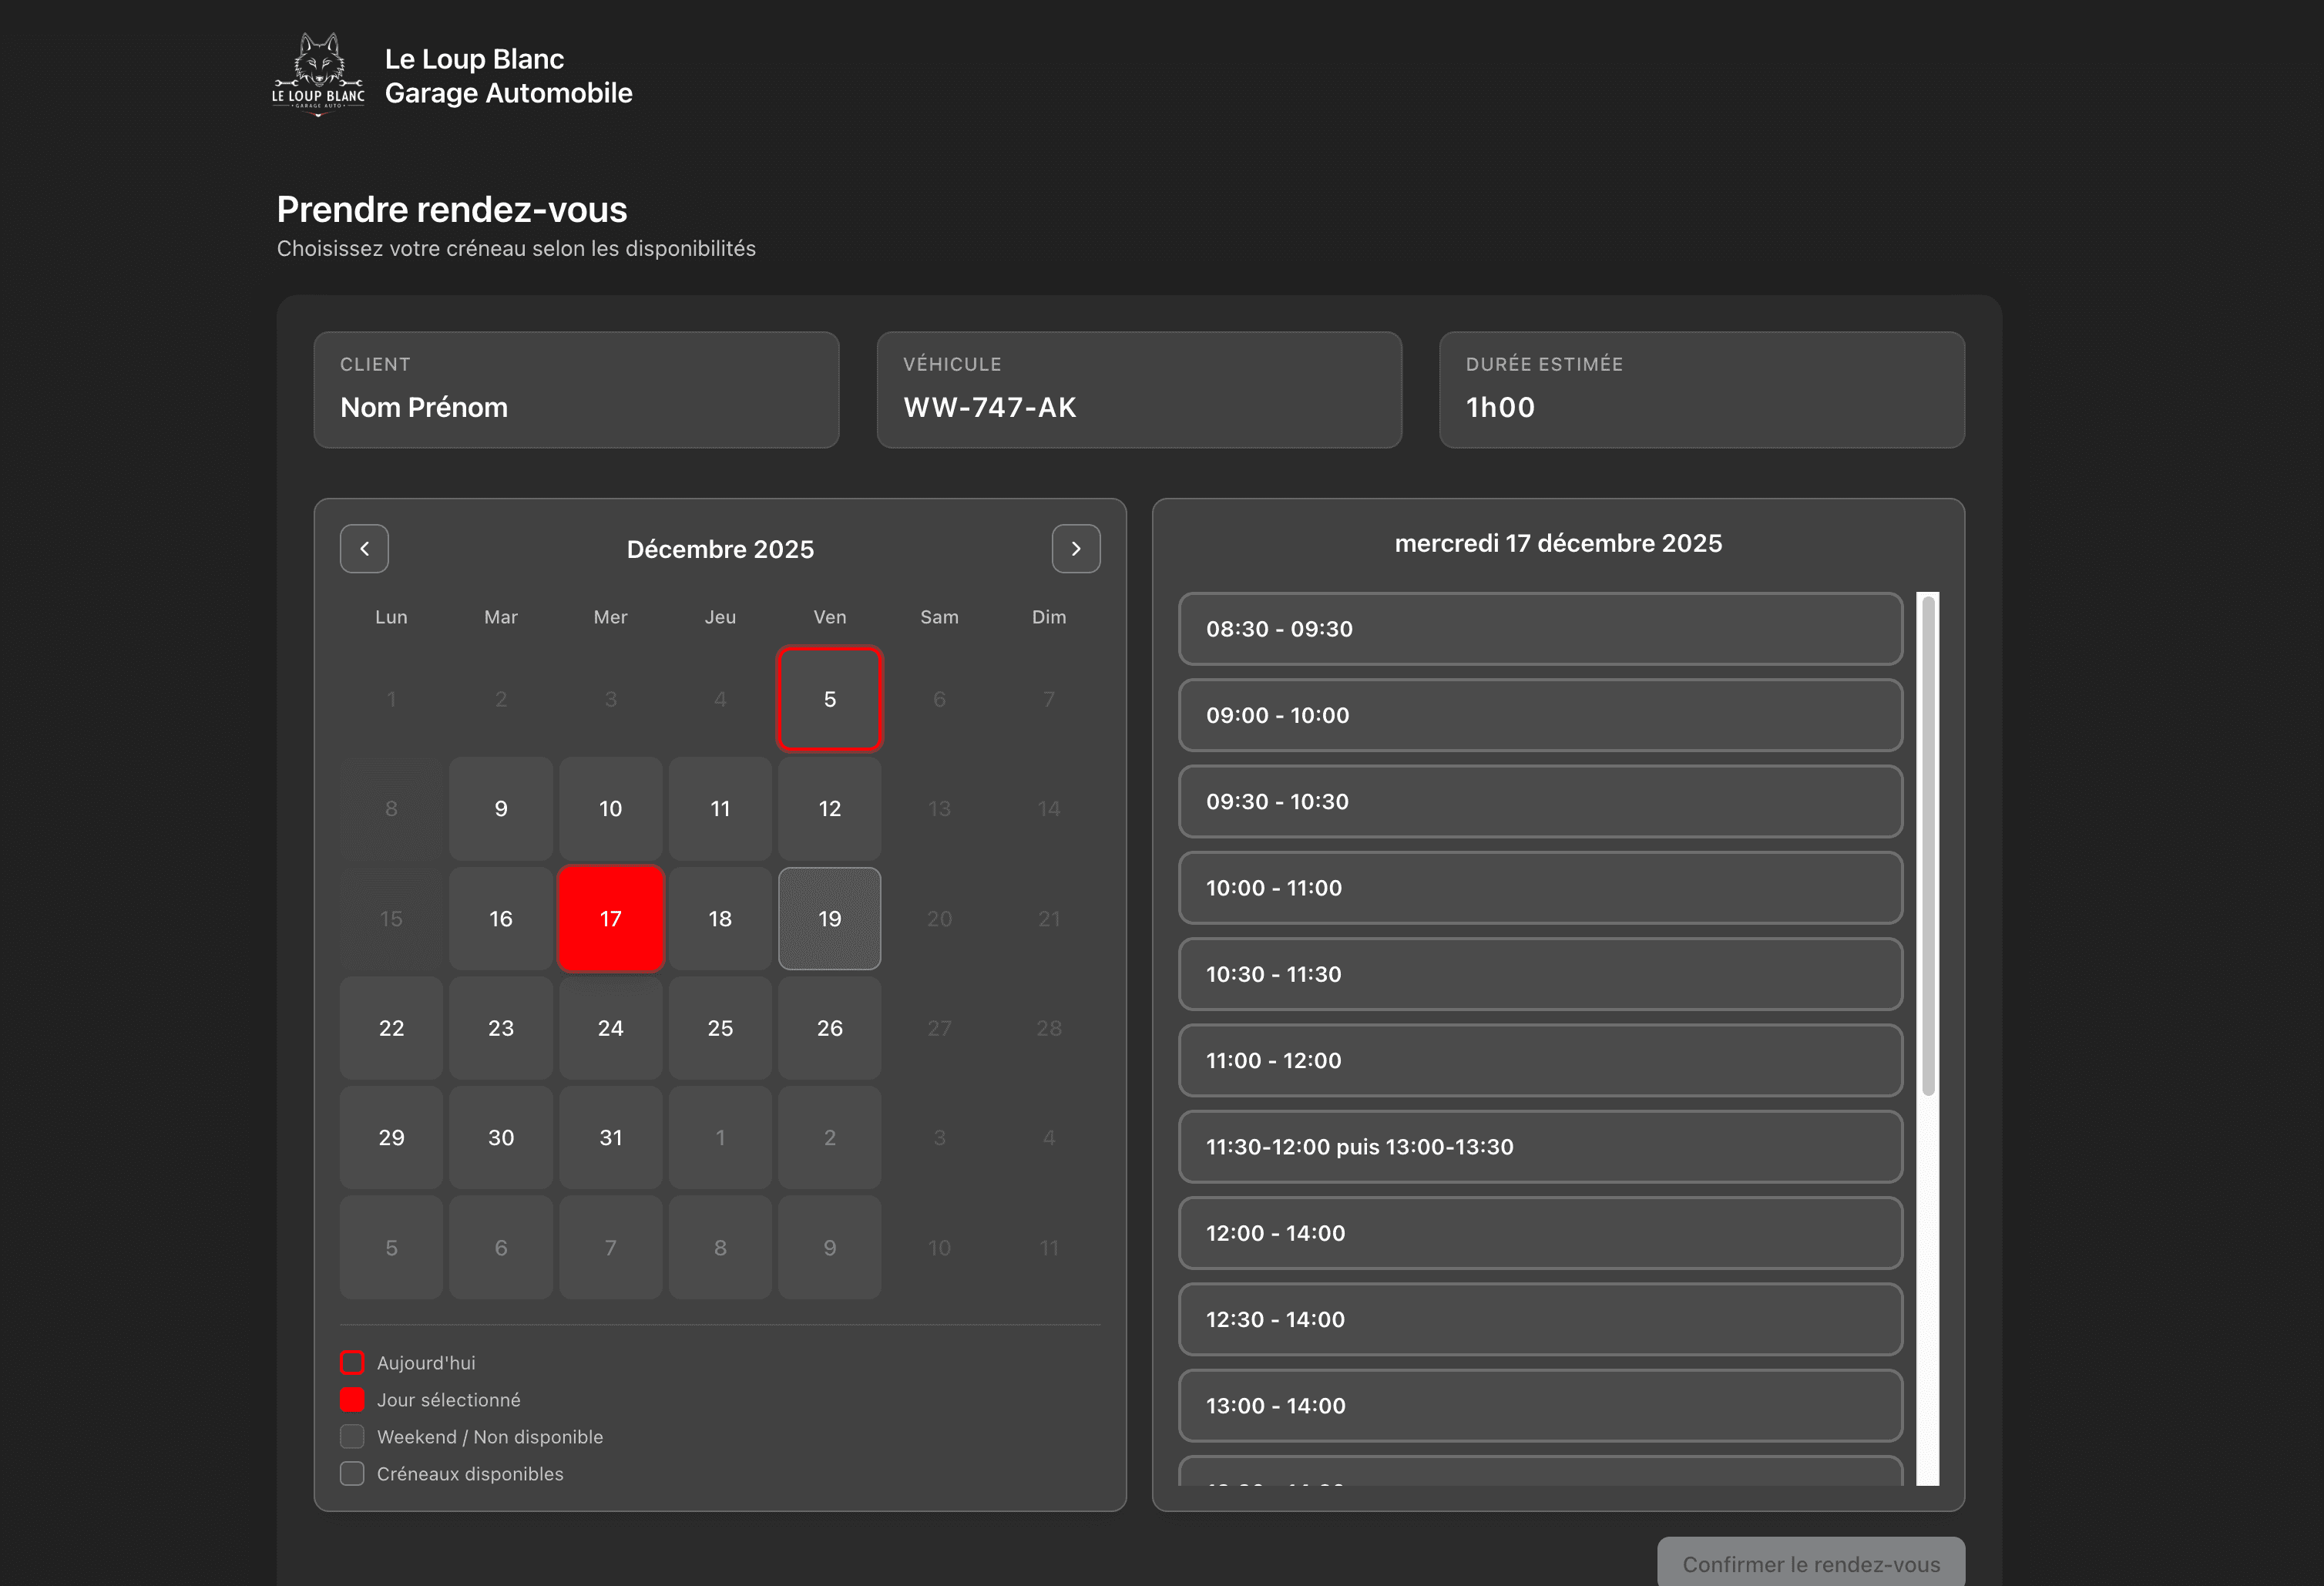The width and height of the screenshot is (2324, 1586).
Task: Choose the 08:30 - 09:30 time slot
Action: (1540, 629)
